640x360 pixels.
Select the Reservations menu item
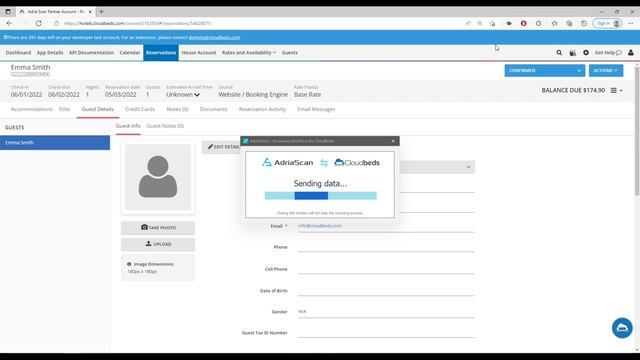(x=161, y=53)
